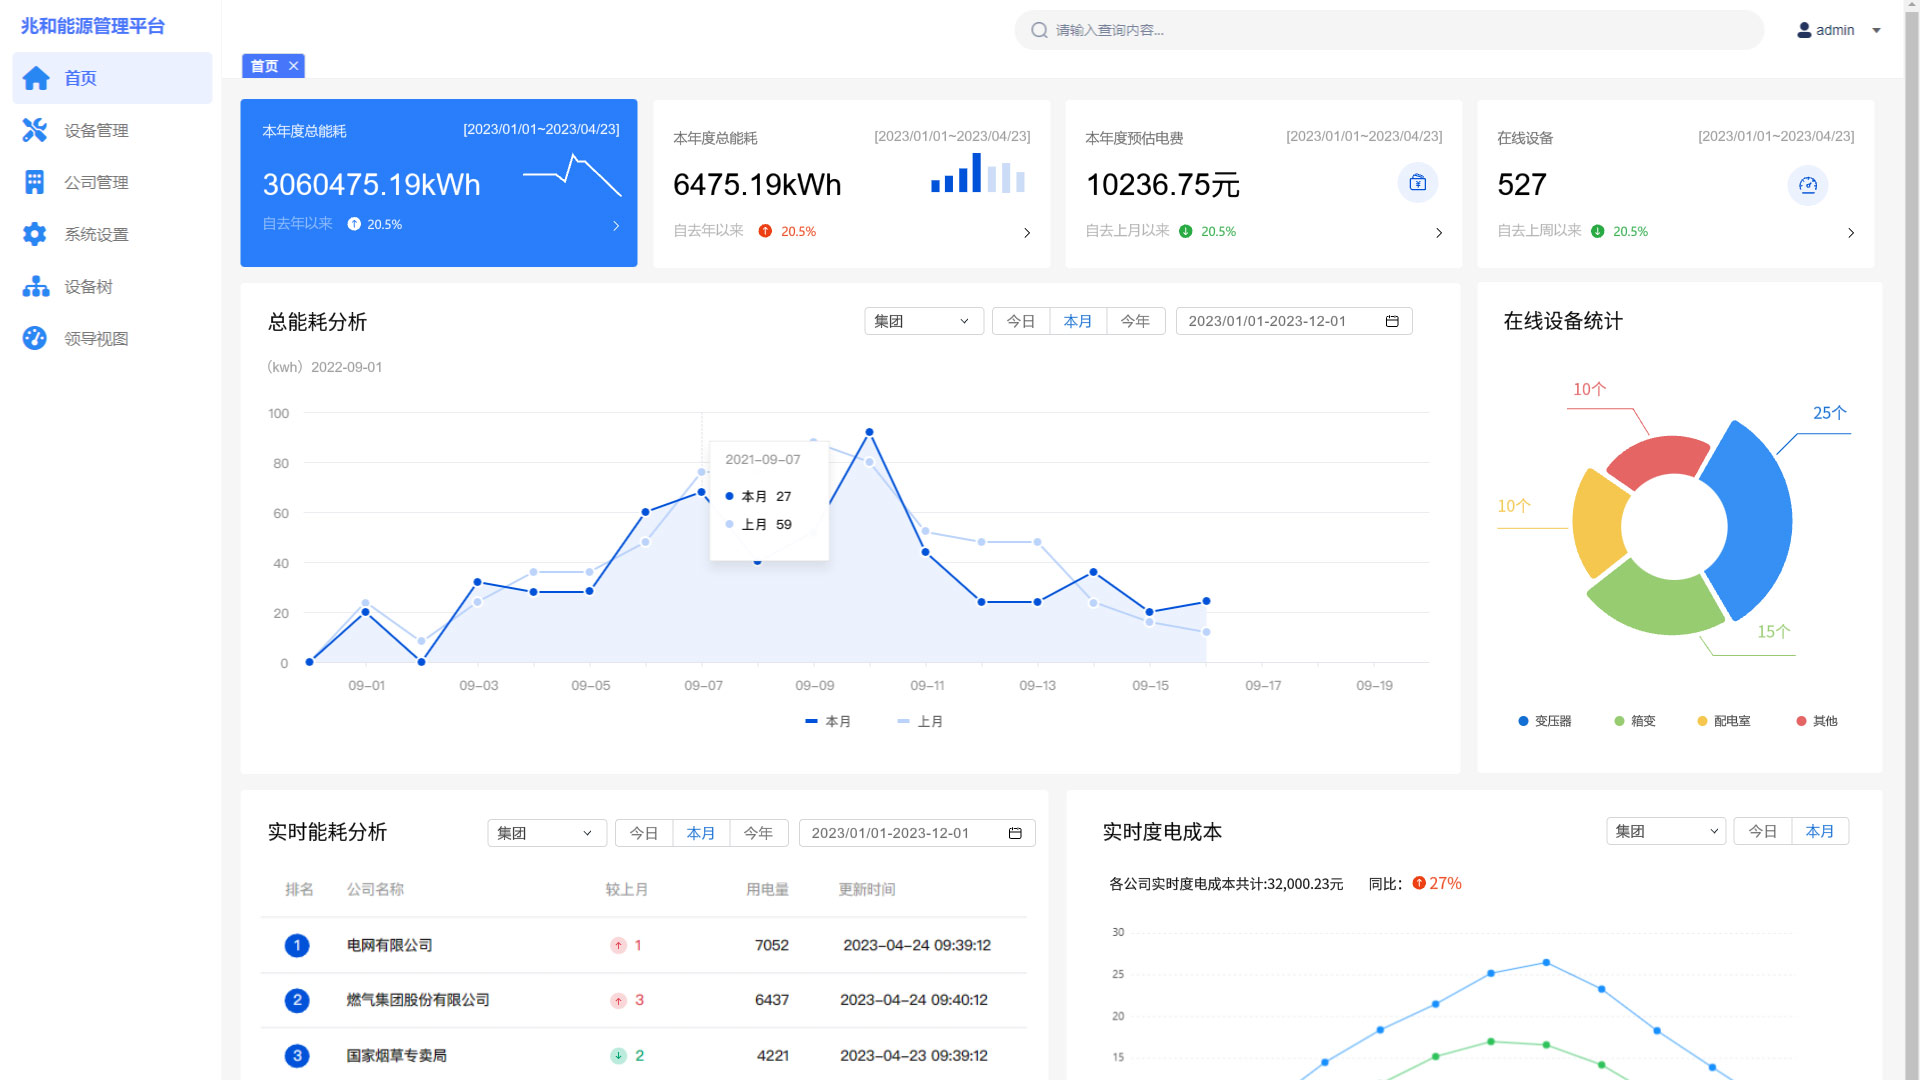The height and width of the screenshot is (1080, 1920).
Task: Click the home icon in sidebar
Action: [36, 78]
